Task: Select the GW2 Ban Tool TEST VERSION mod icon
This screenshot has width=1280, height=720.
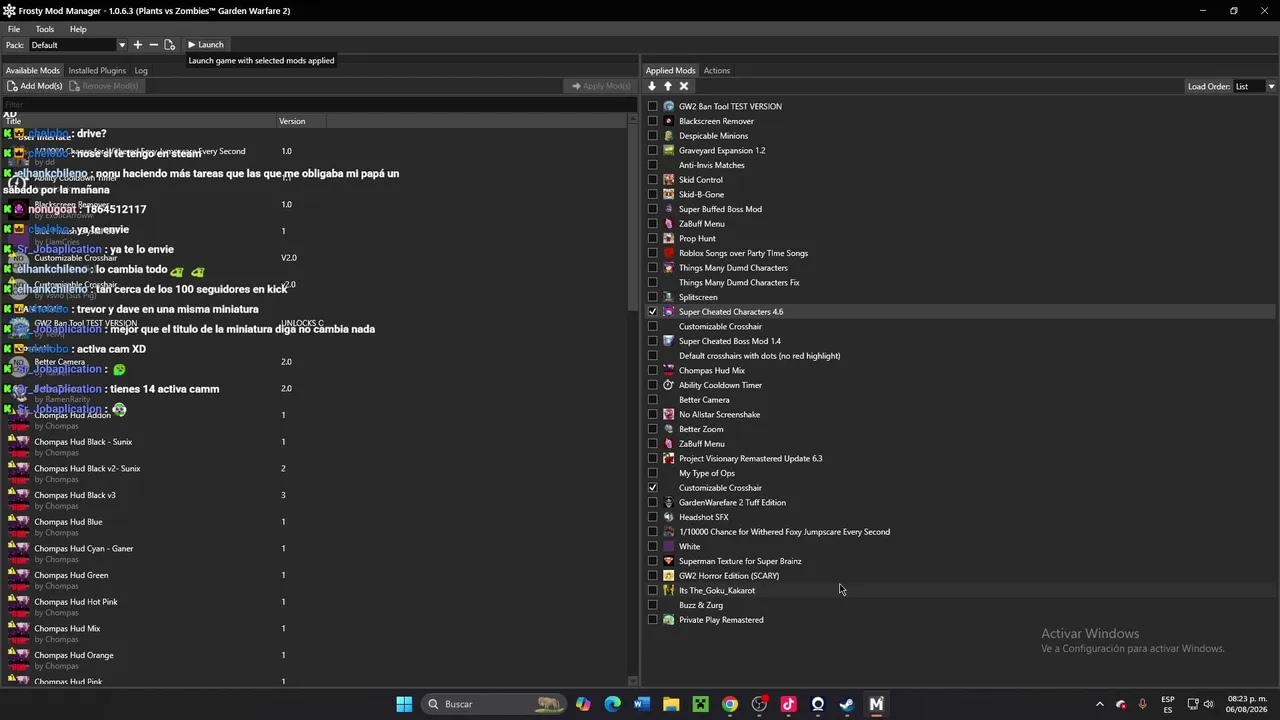Action: pos(669,106)
